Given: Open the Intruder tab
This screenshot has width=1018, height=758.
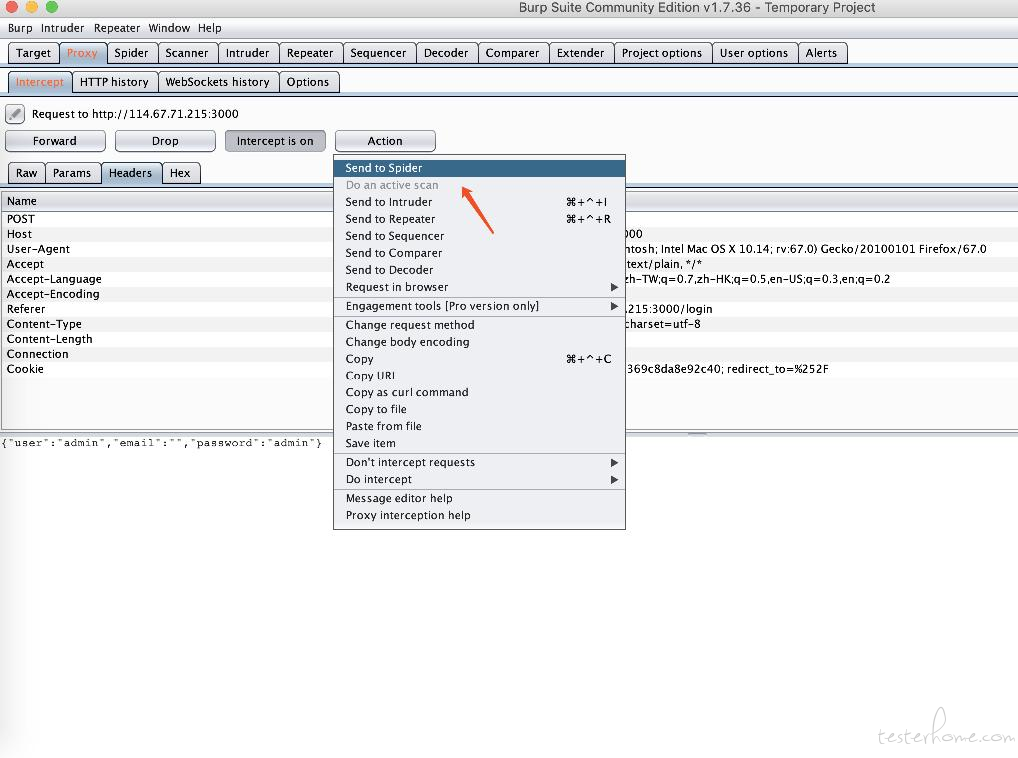Looking at the screenshot, I should 247,53.
